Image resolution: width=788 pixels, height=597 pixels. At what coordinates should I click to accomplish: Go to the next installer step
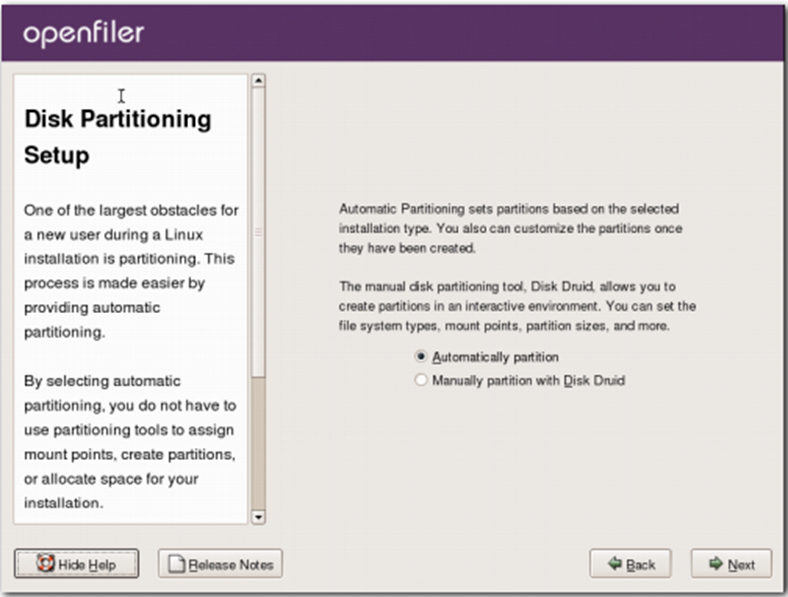coord(731,563)
